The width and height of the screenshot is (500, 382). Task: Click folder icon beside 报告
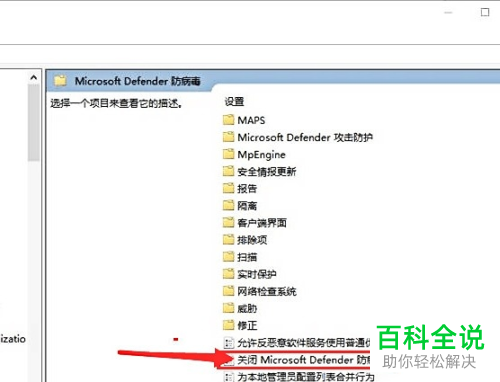228,188
